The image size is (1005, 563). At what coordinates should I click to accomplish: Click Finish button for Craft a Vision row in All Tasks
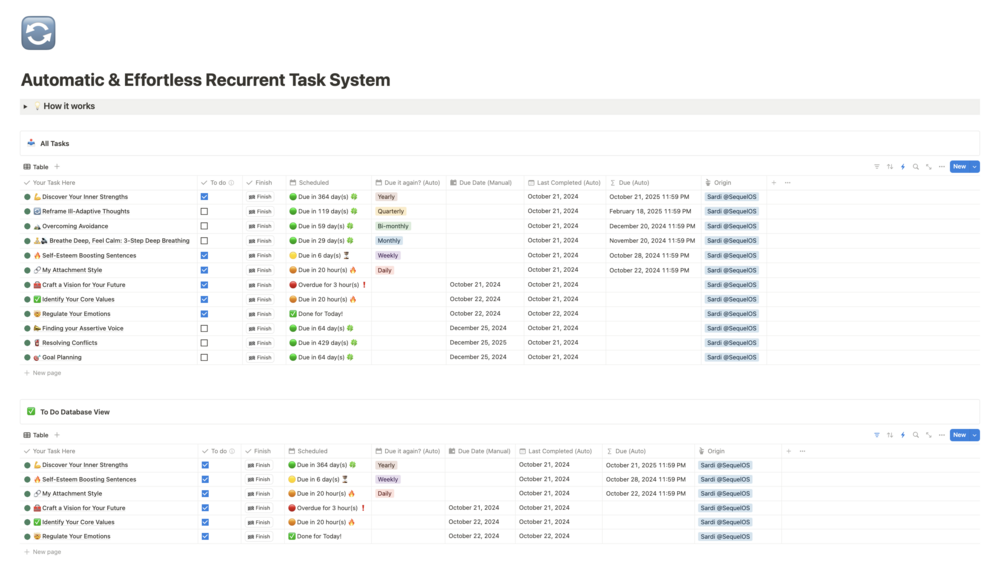pyautogui.click(x=260, y=285)
